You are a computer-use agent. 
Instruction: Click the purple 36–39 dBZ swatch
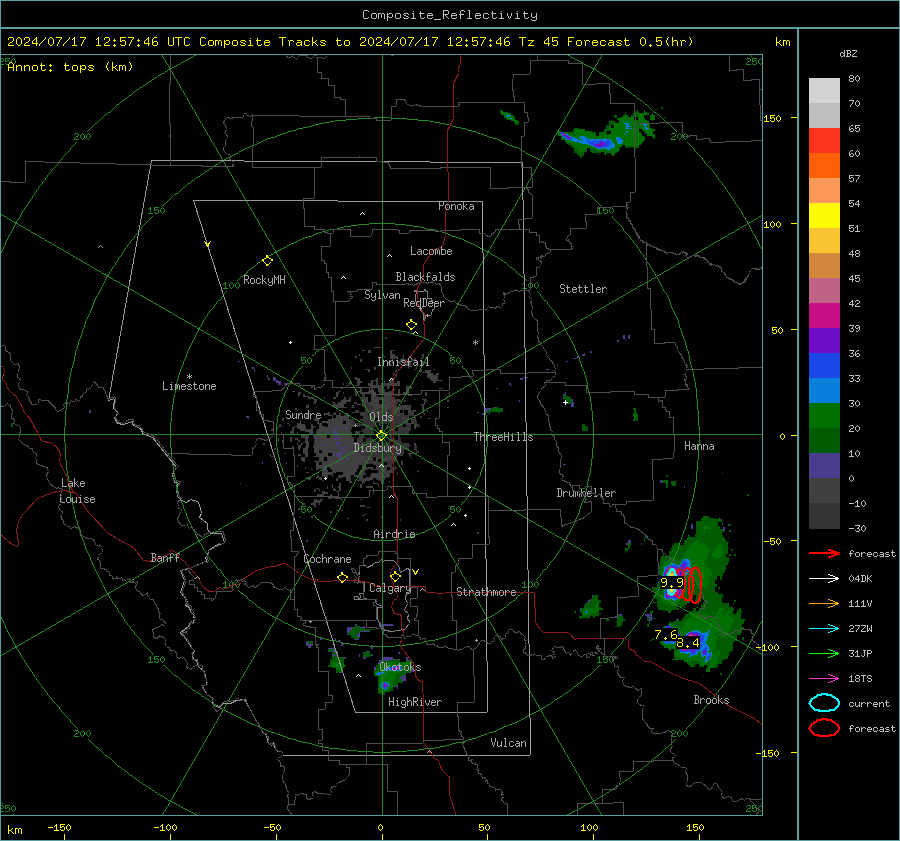point(824,341)
